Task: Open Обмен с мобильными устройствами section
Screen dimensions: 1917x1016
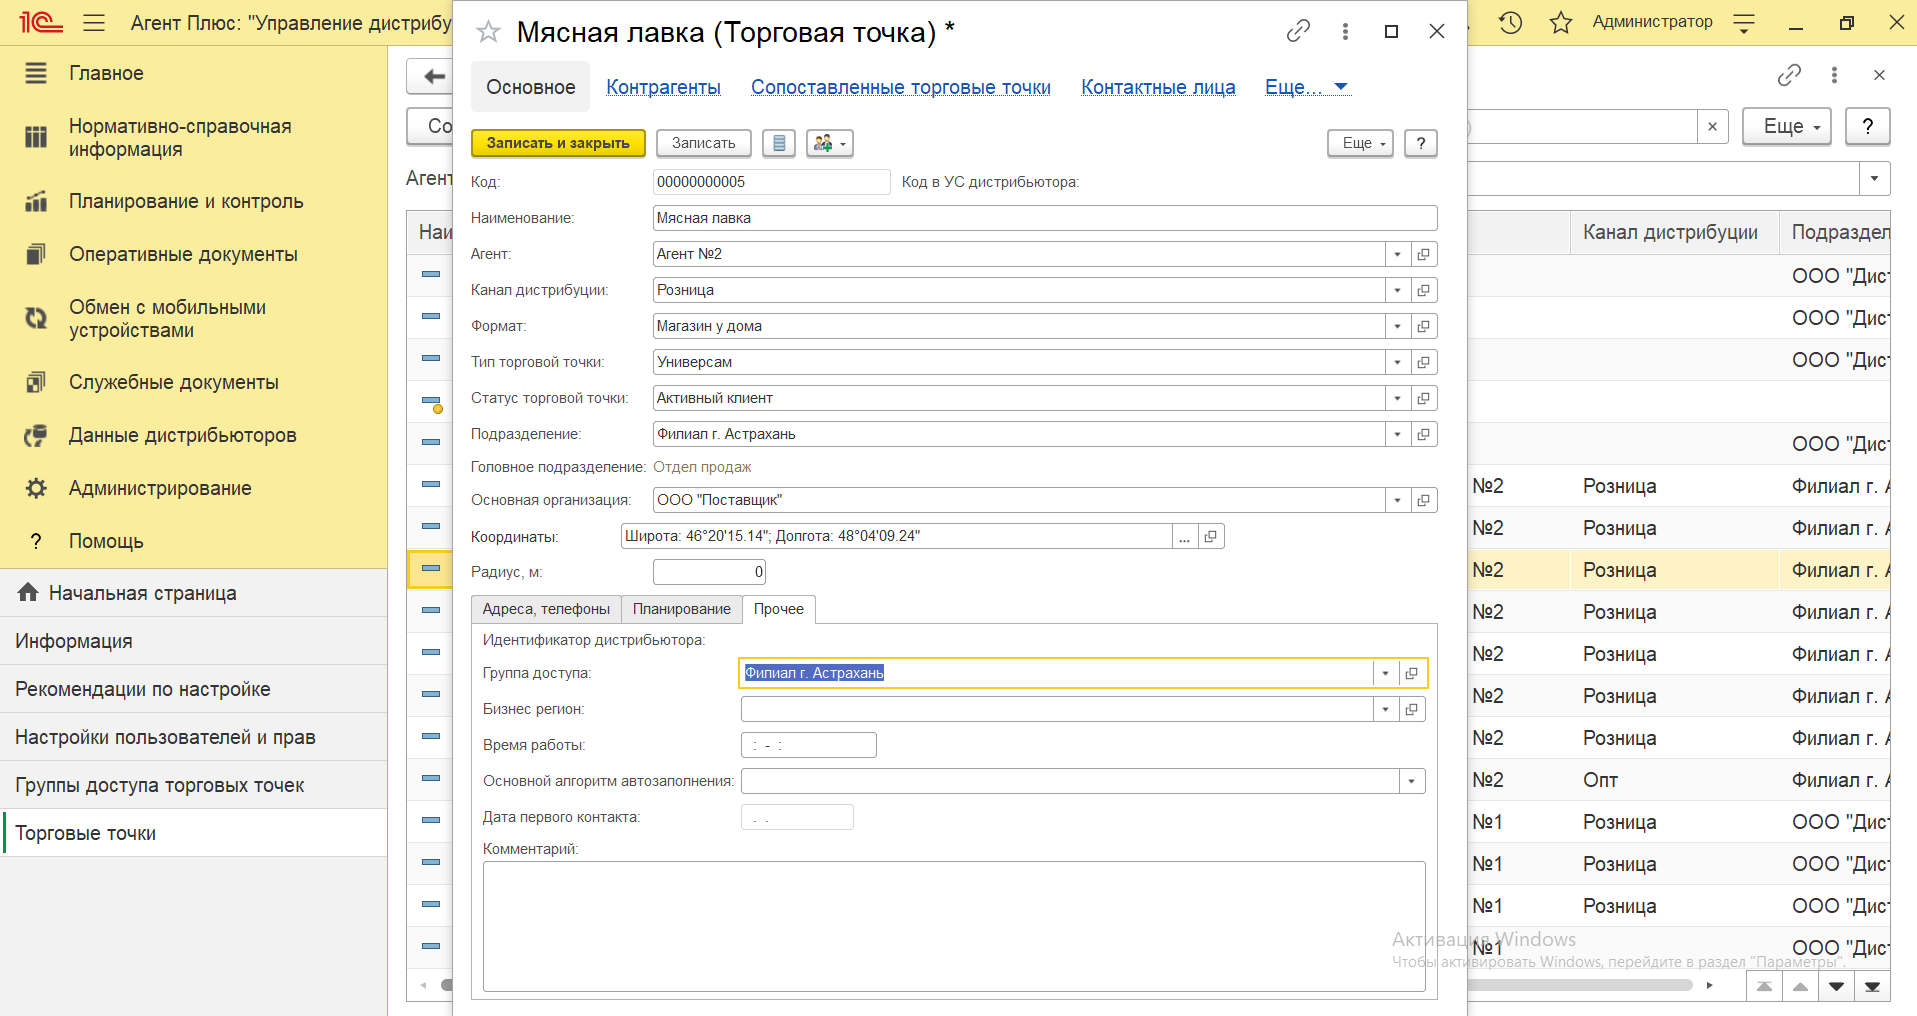Action: tap(193, 319)
